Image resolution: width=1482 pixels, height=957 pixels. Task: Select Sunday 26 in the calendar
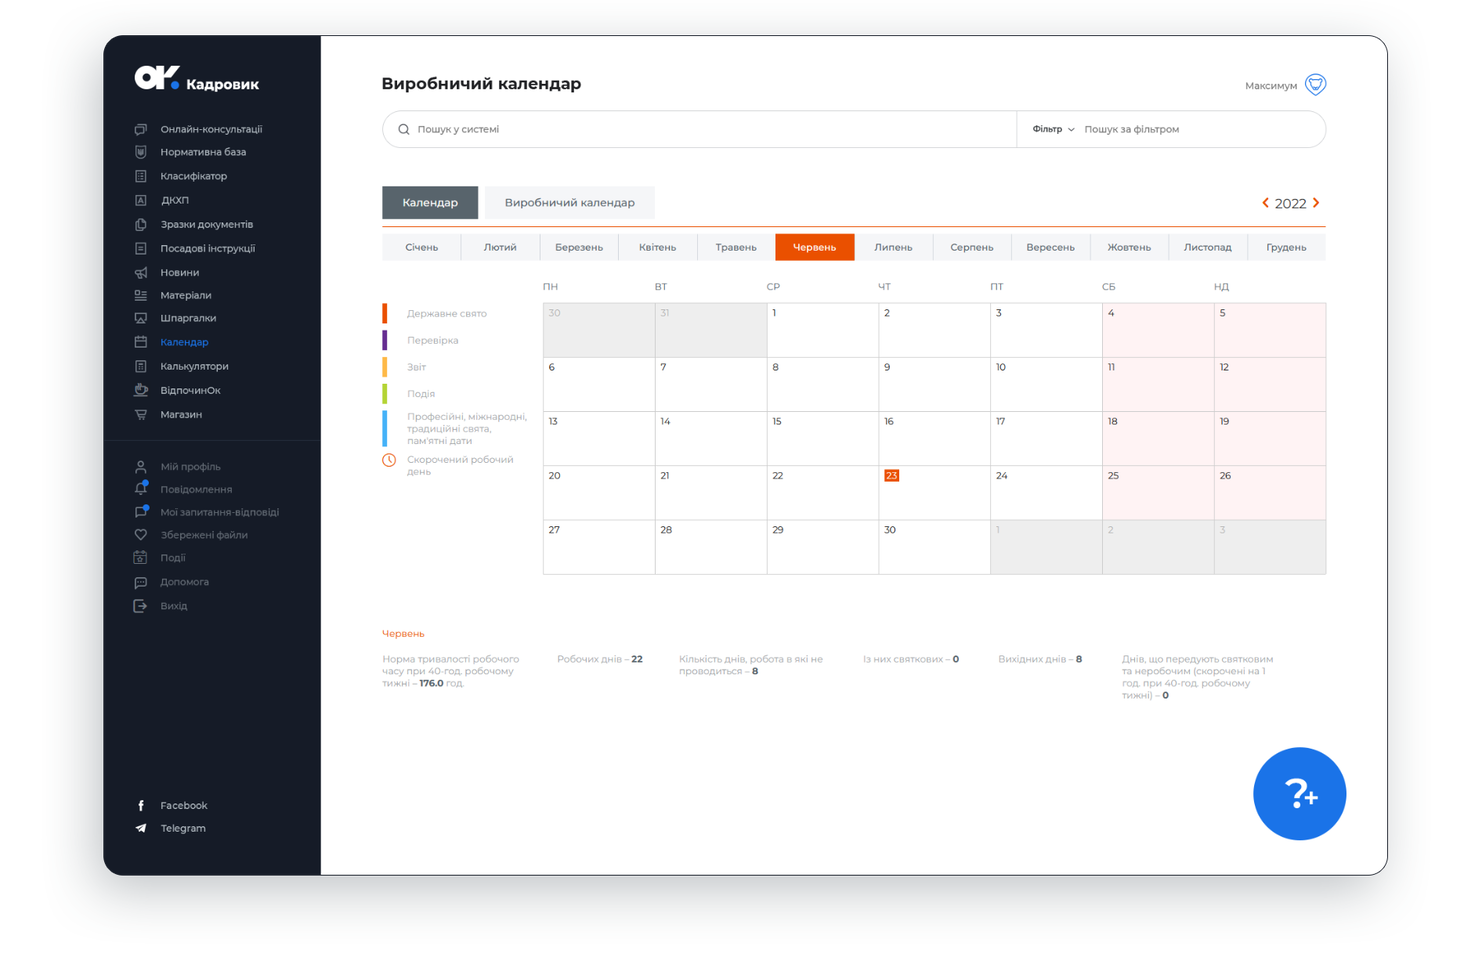(1270, 492)
